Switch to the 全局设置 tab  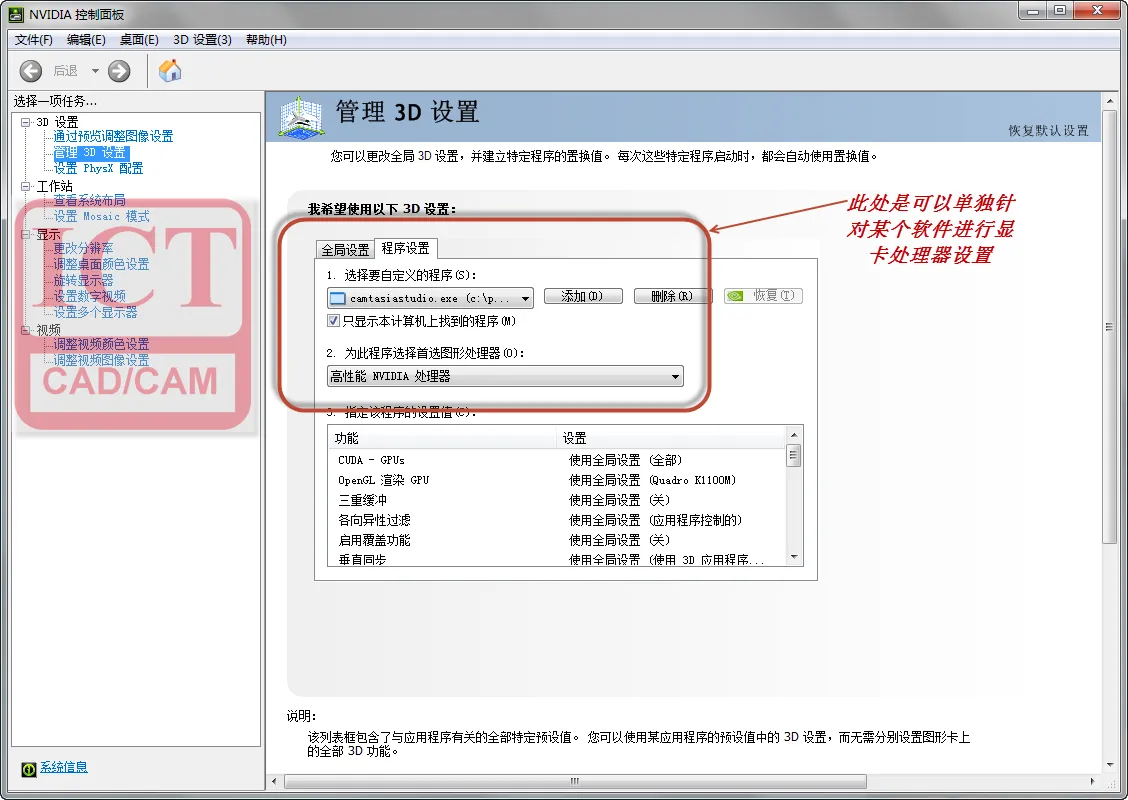point(345,250)
